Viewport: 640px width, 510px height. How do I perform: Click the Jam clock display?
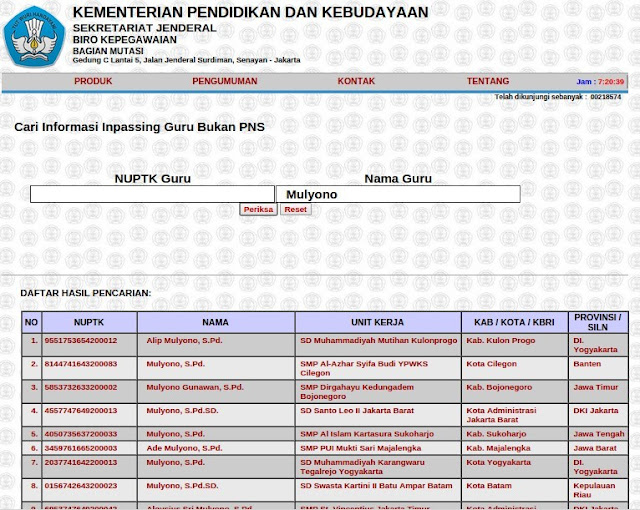[600, 82]
